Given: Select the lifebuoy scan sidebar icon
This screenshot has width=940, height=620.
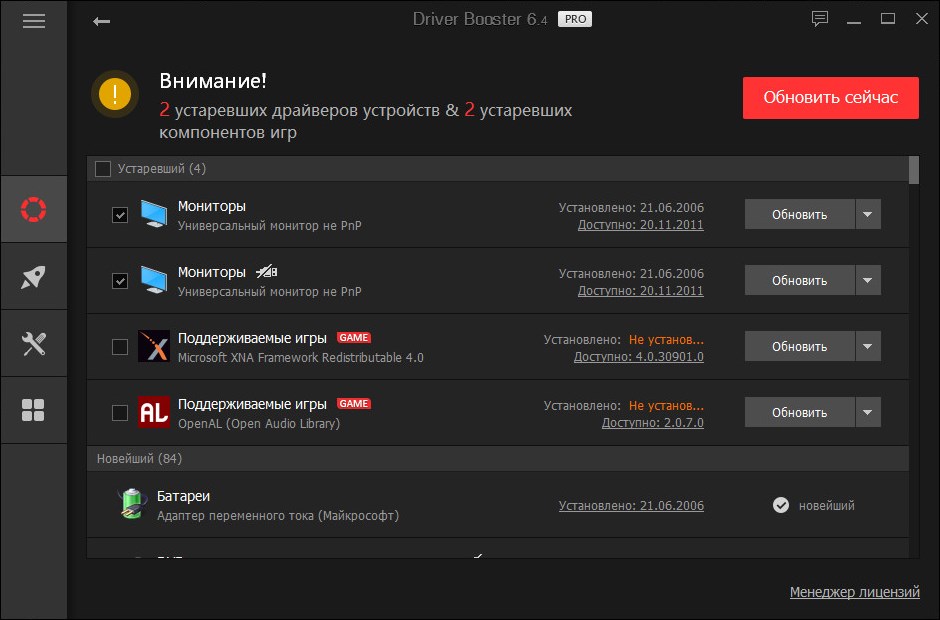Looking at the screenshot, I should point(33,210).
